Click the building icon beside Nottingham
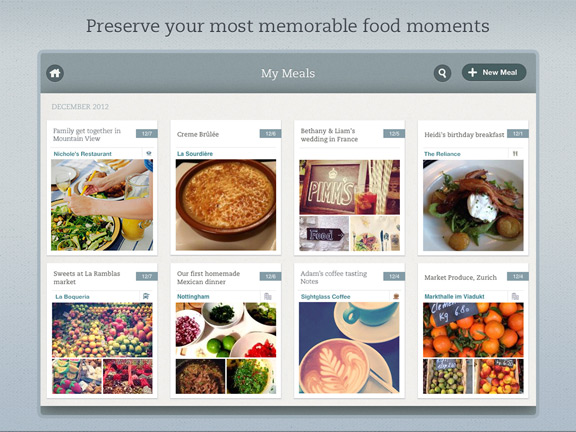576x432 pixels. click(268, 296)
